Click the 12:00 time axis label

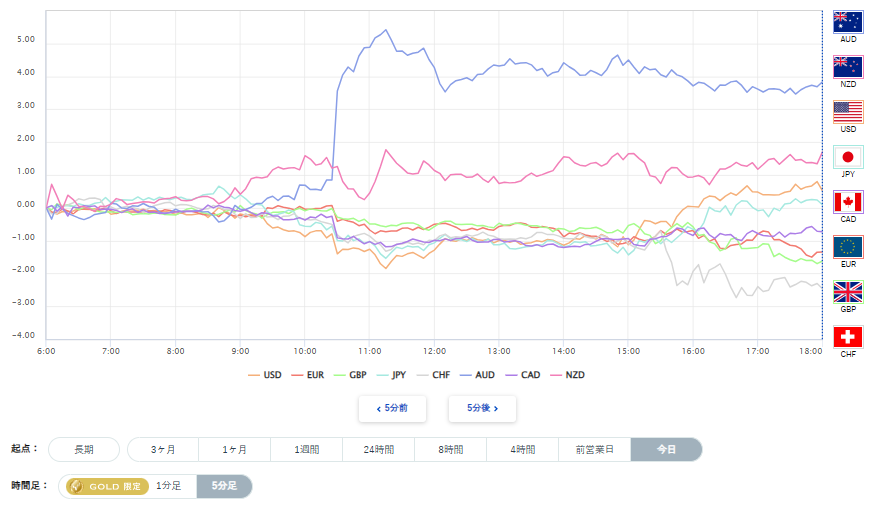[x=434, y=351]
